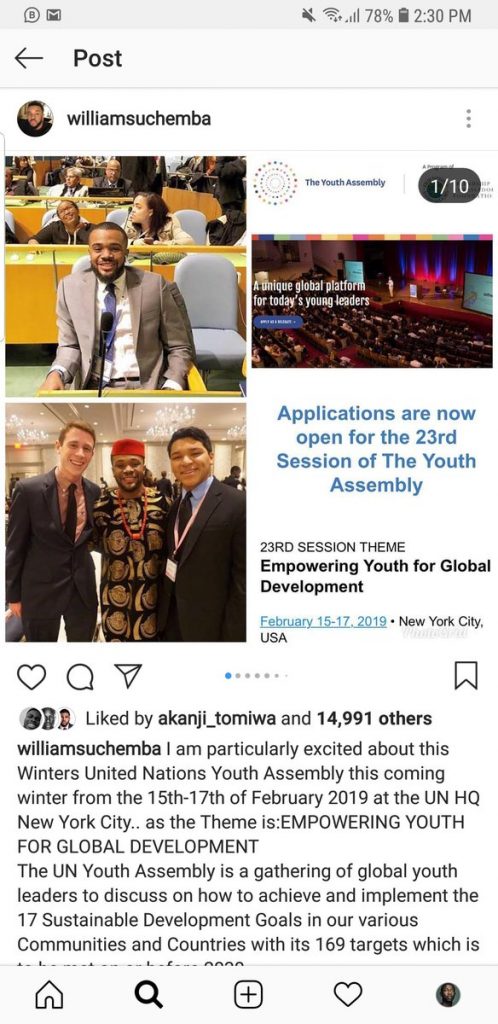498x1024 pixels.
Task: Open the williamsuchemba profile picture
Action: pos(35,119)
